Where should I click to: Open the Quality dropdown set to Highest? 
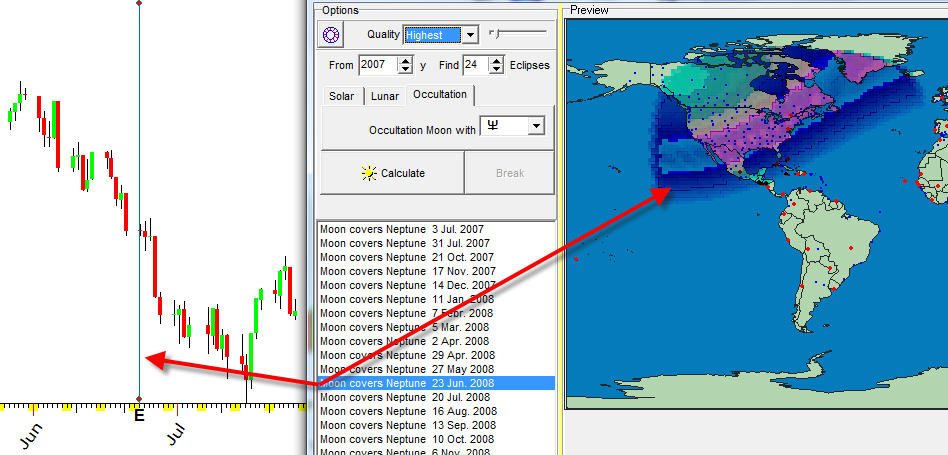click(x=470, y=35)
